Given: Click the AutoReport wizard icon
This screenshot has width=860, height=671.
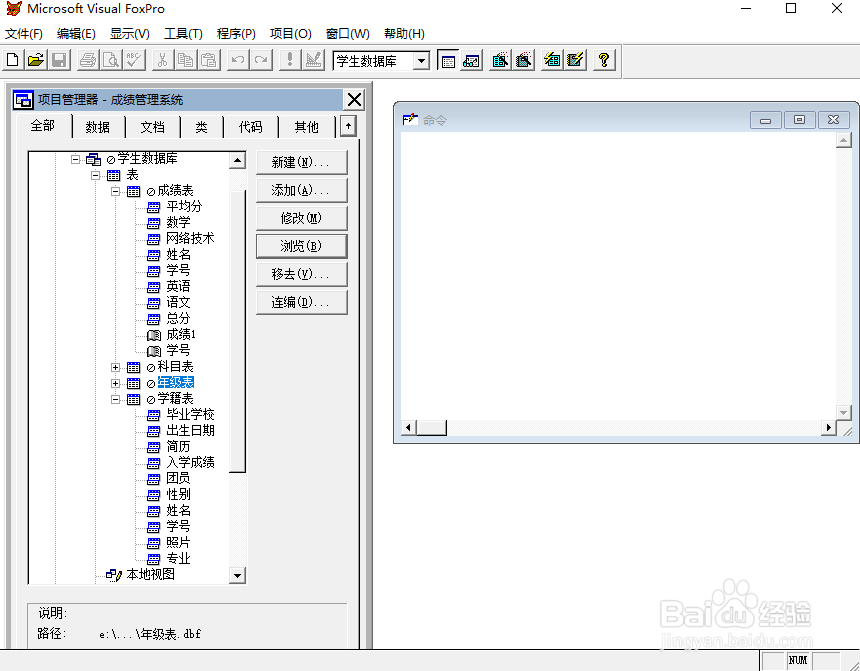Looking at the screenshot, I should (575, 60).
